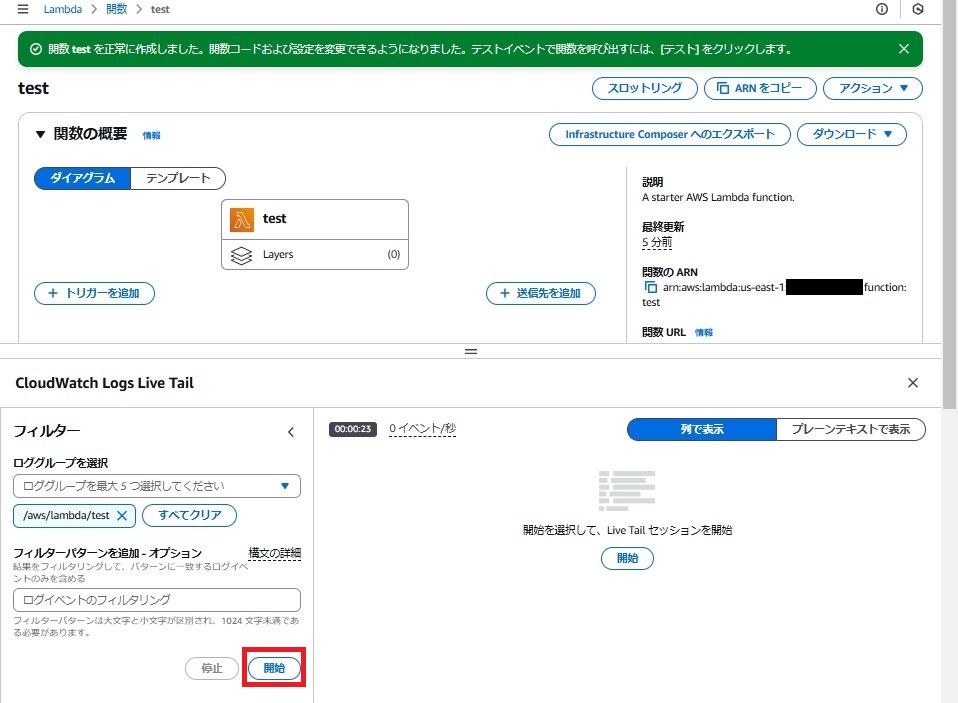958x703 pixels.
Task: Go to 関数 breadcrumb link
Action: [x=116, y=9]
